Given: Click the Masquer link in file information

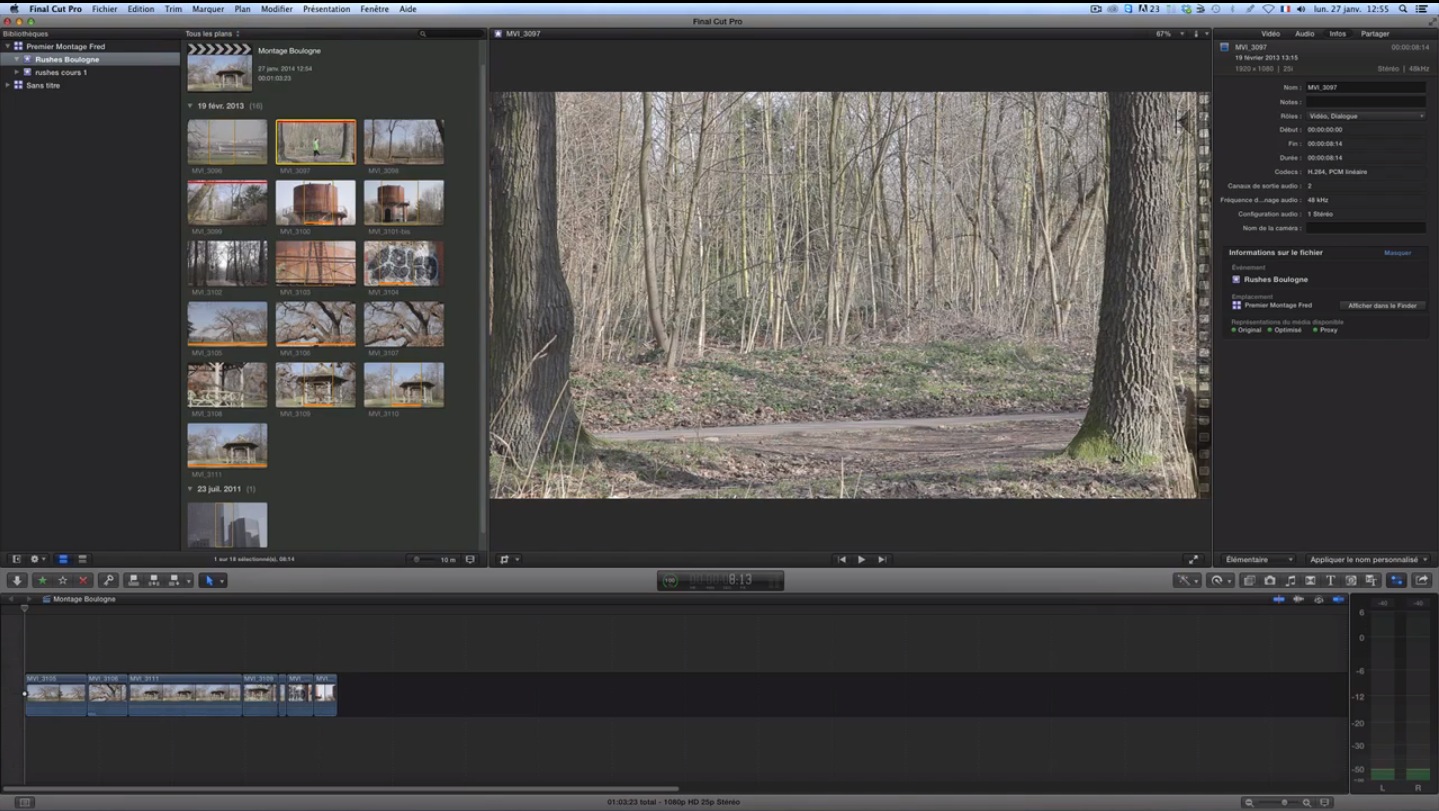Looking at the screenshot, I should pos(1399,253).
